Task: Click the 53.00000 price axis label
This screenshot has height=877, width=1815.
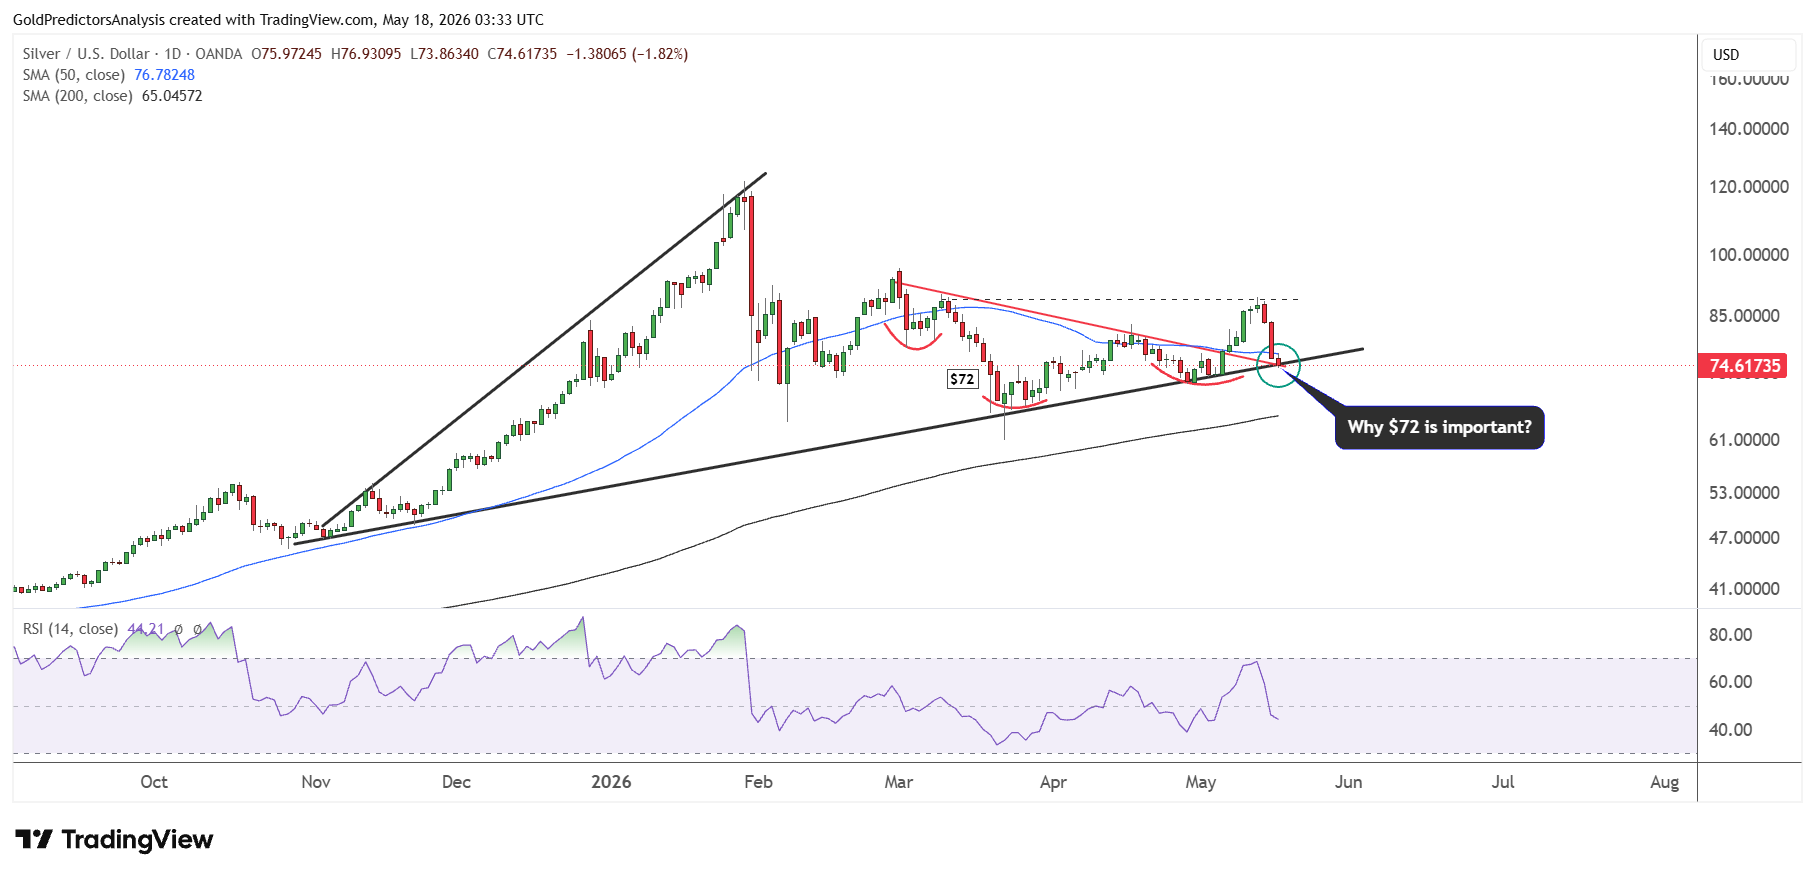Action: click(x=1744, y=492)
